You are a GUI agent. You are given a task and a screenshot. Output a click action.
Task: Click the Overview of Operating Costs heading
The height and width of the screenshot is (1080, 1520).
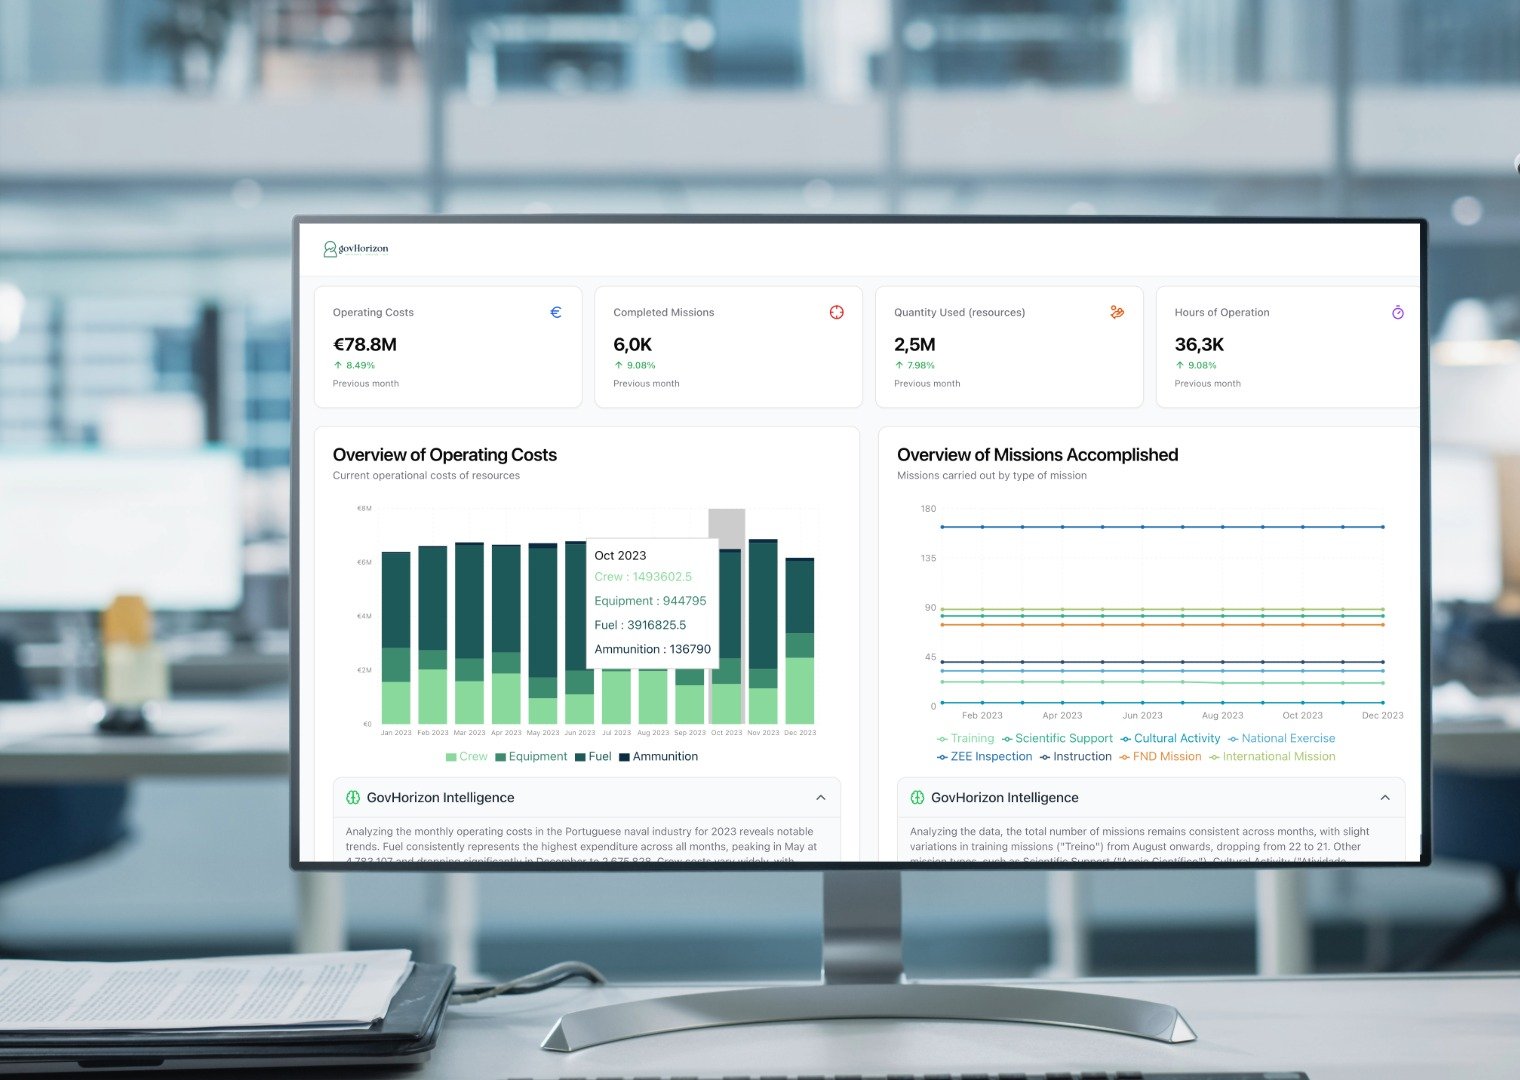click(x=445, y=455)
